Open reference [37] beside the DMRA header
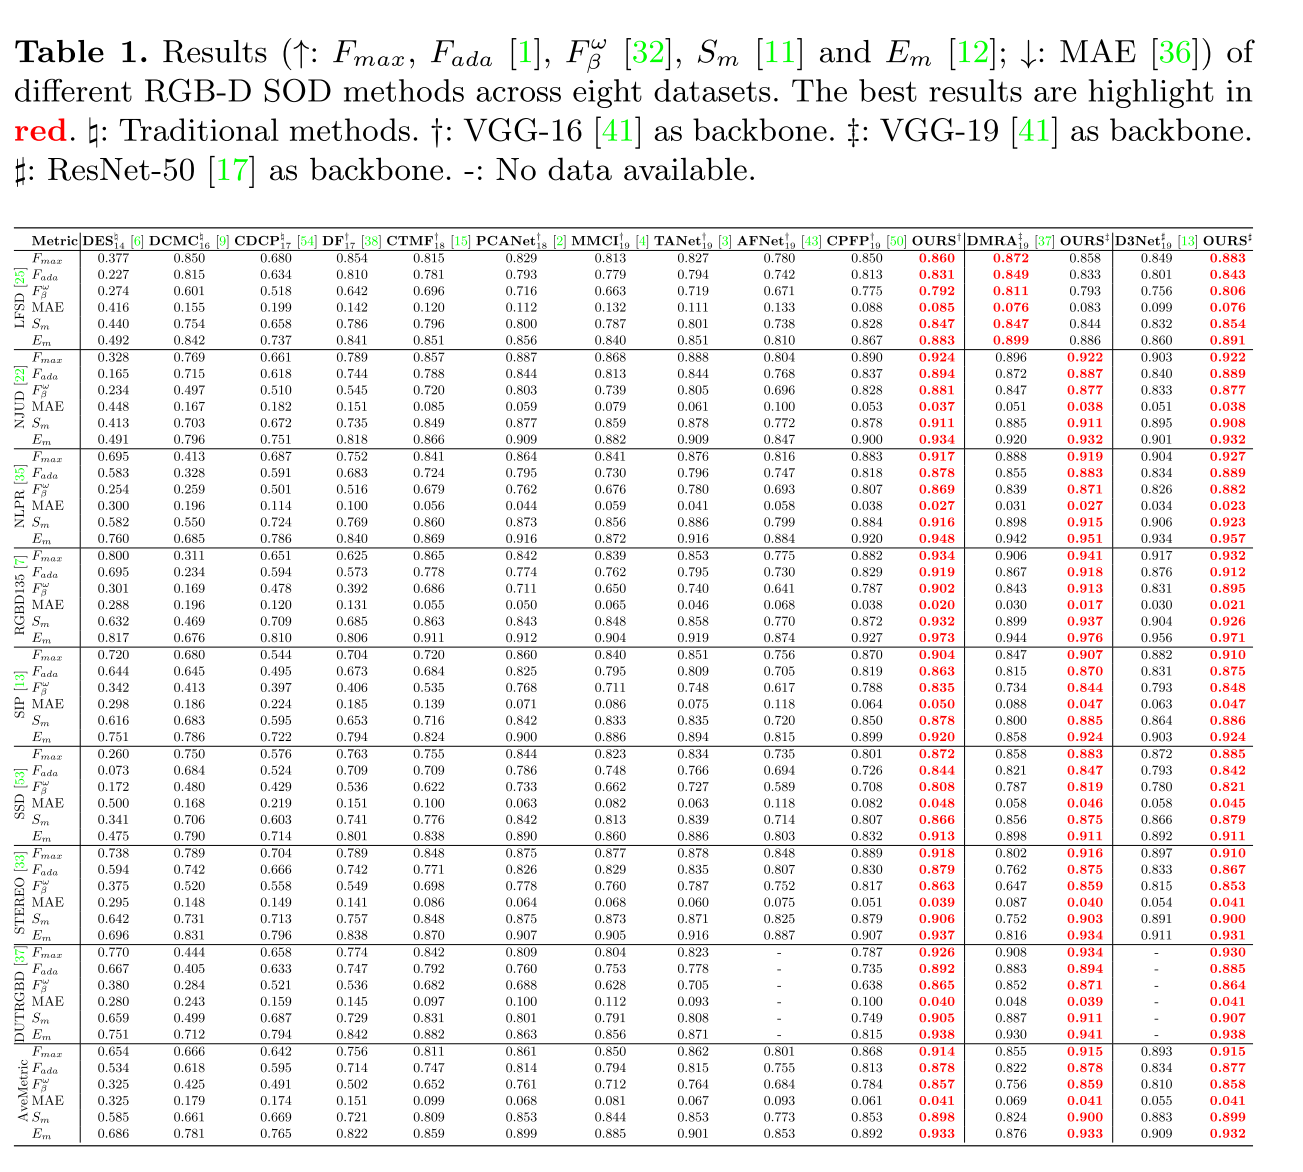 pos(1046,241)
